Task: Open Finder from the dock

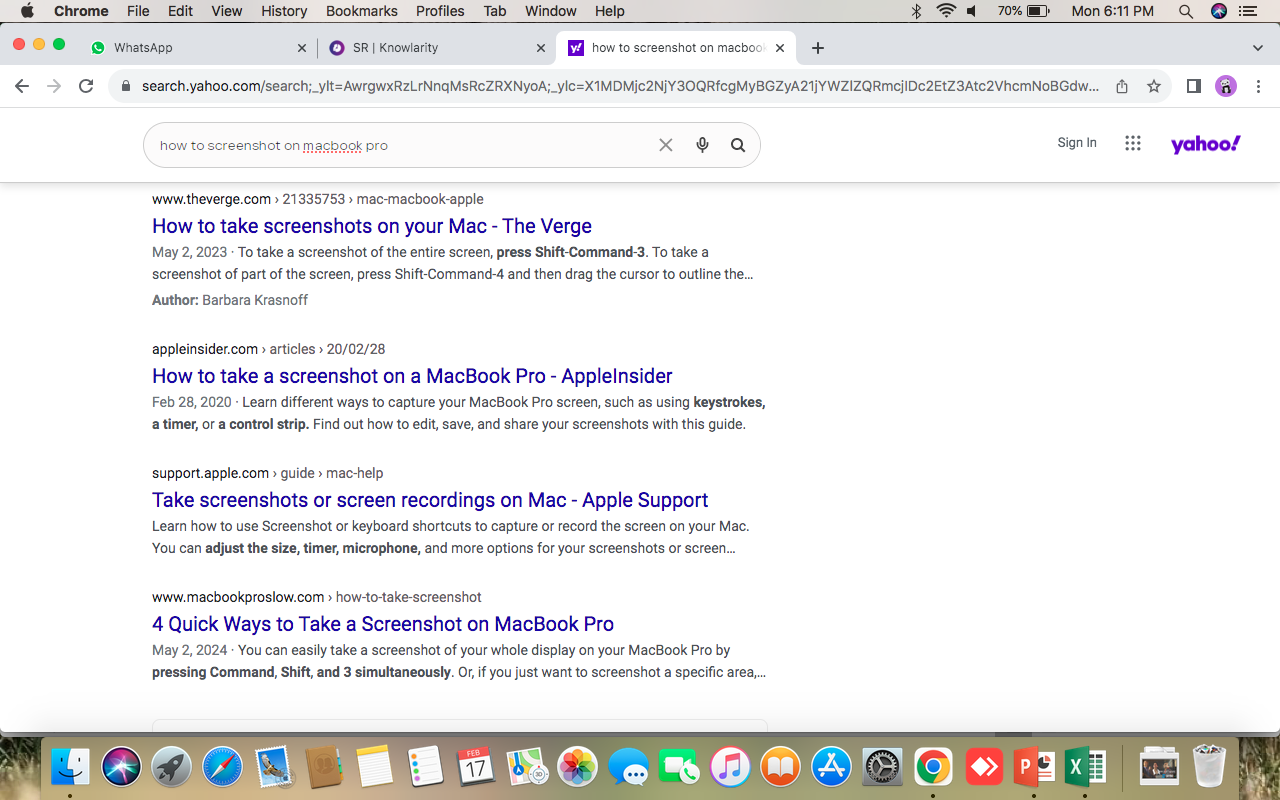Action: coord(70,767)
